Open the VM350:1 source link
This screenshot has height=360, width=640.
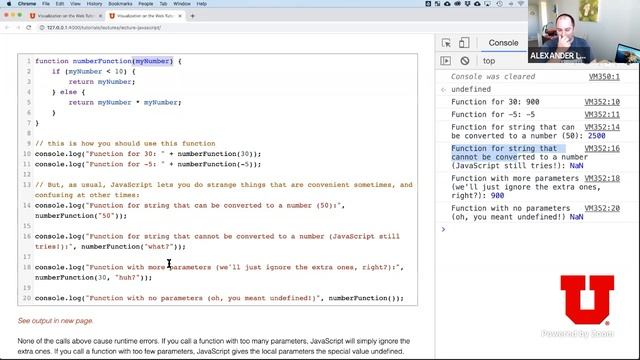[604, 77]
